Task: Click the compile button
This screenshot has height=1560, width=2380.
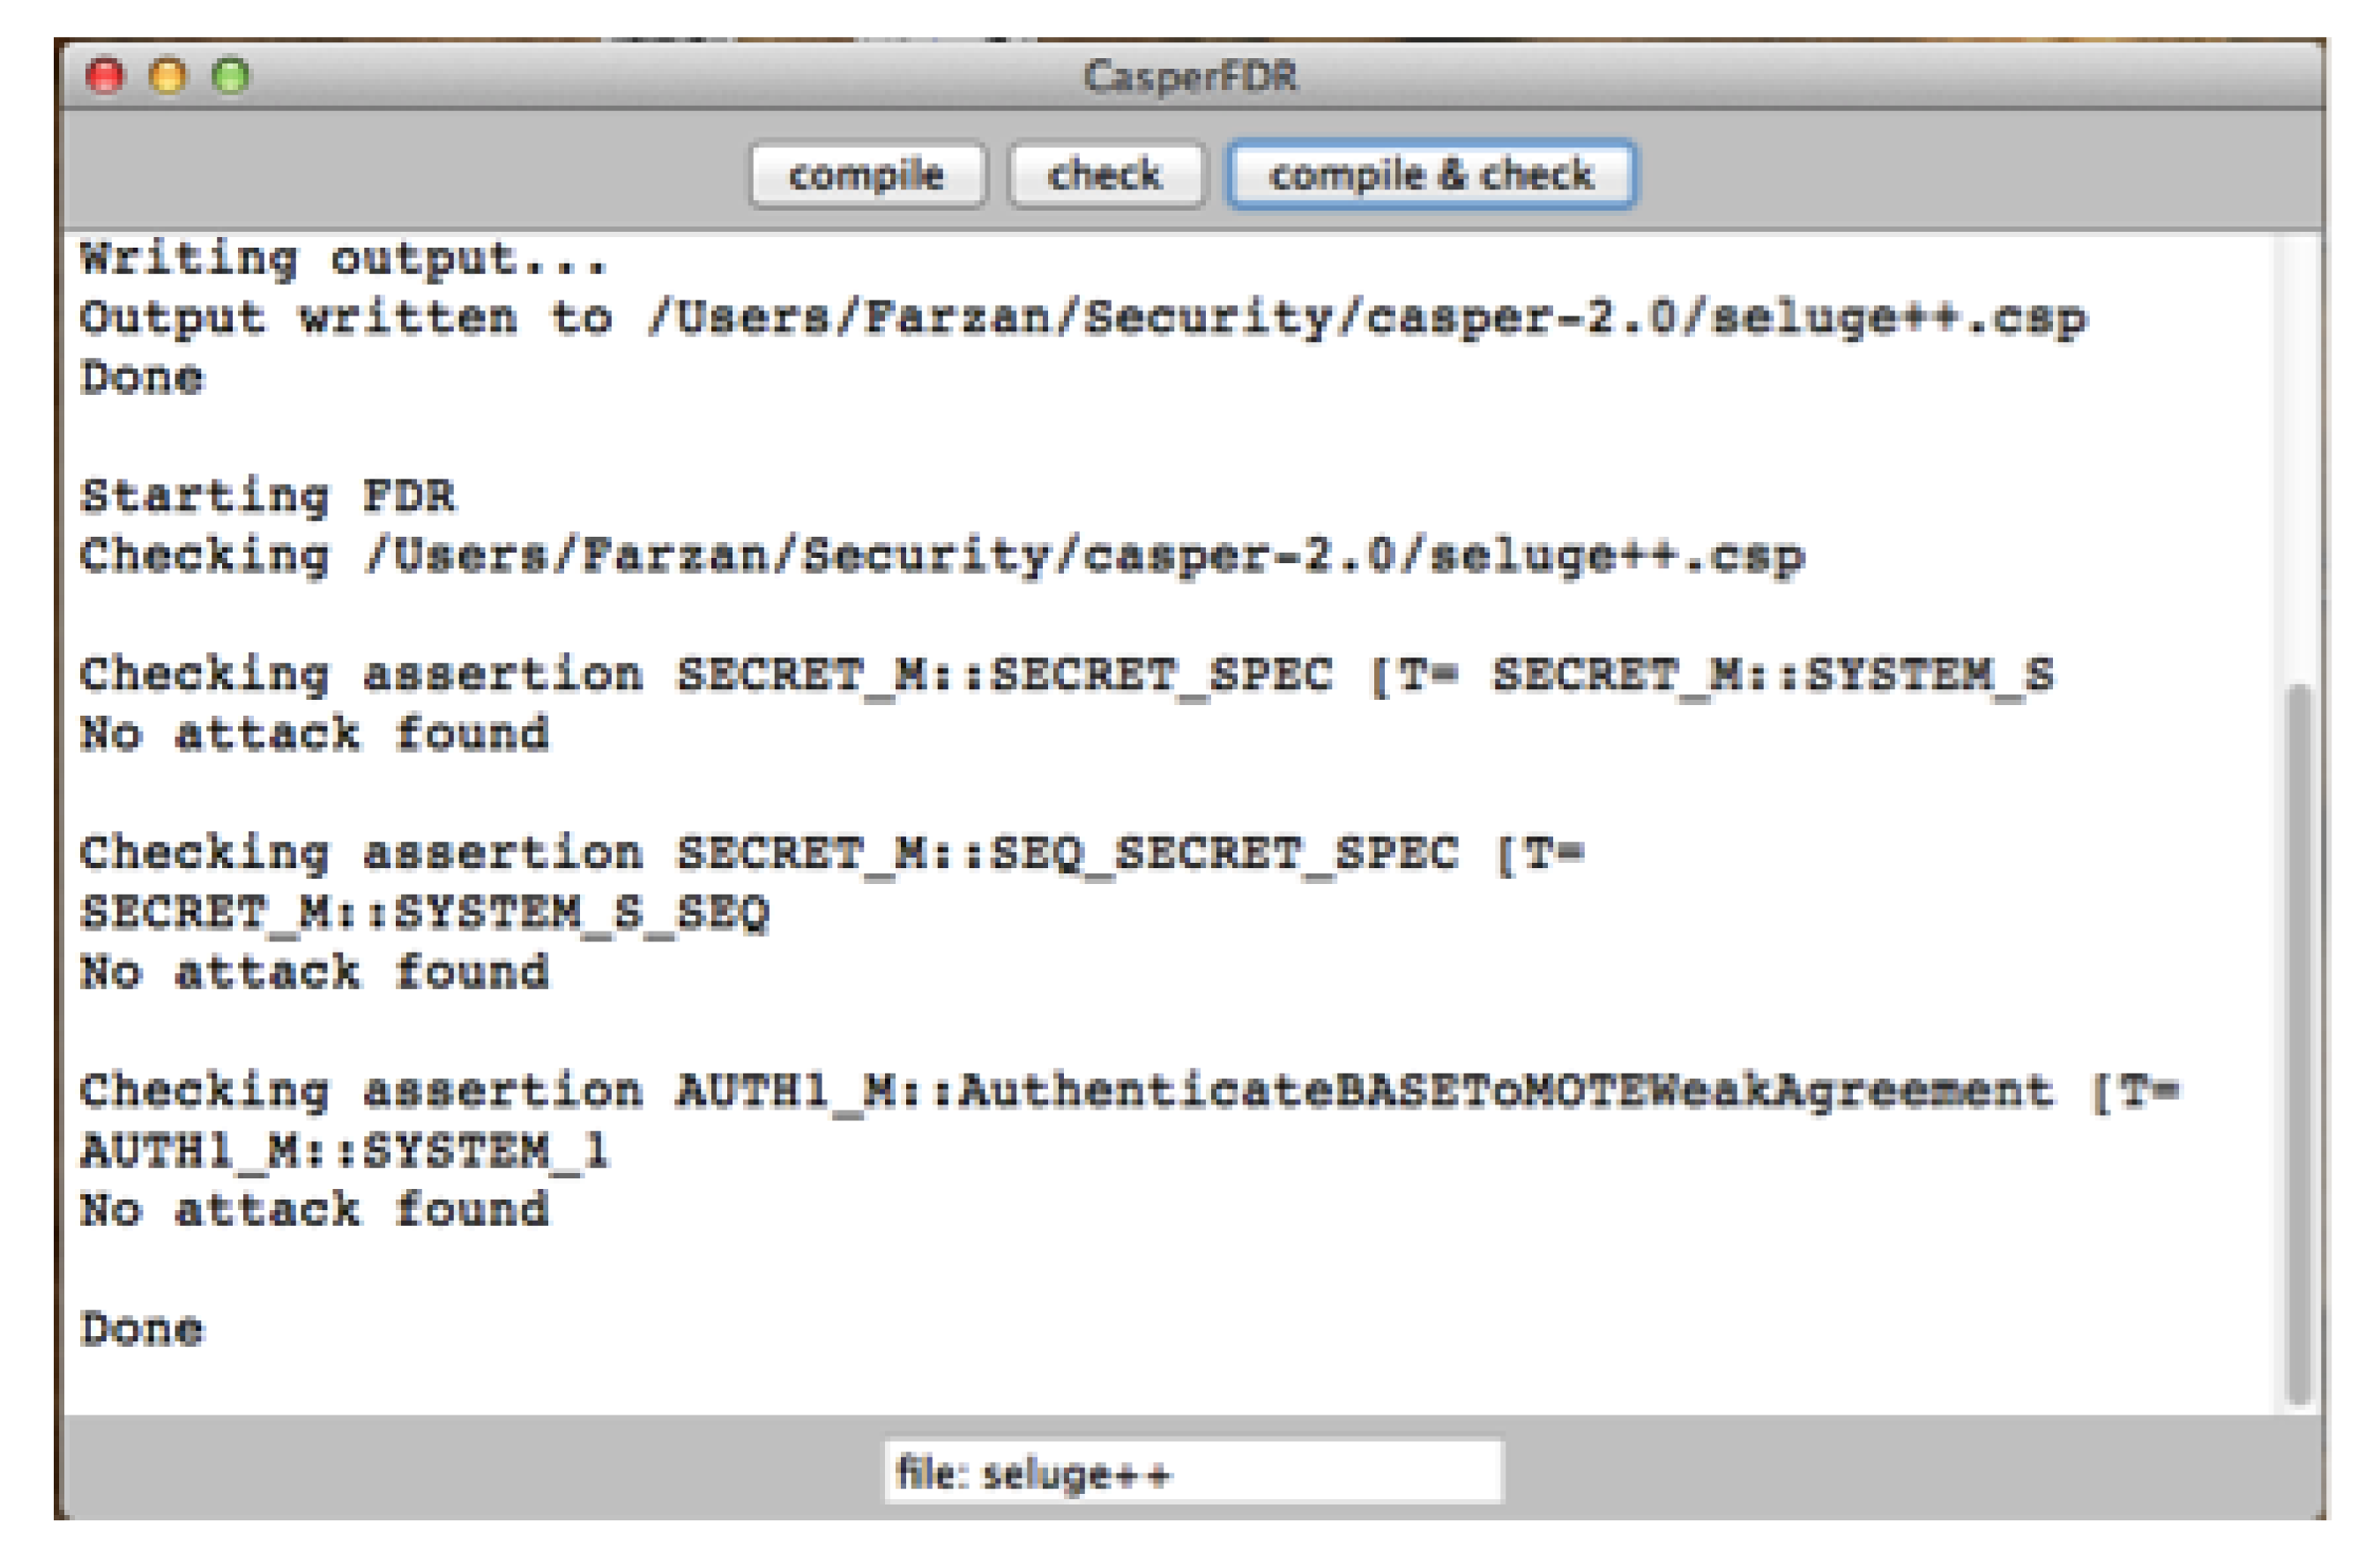Action: [866, 175]
